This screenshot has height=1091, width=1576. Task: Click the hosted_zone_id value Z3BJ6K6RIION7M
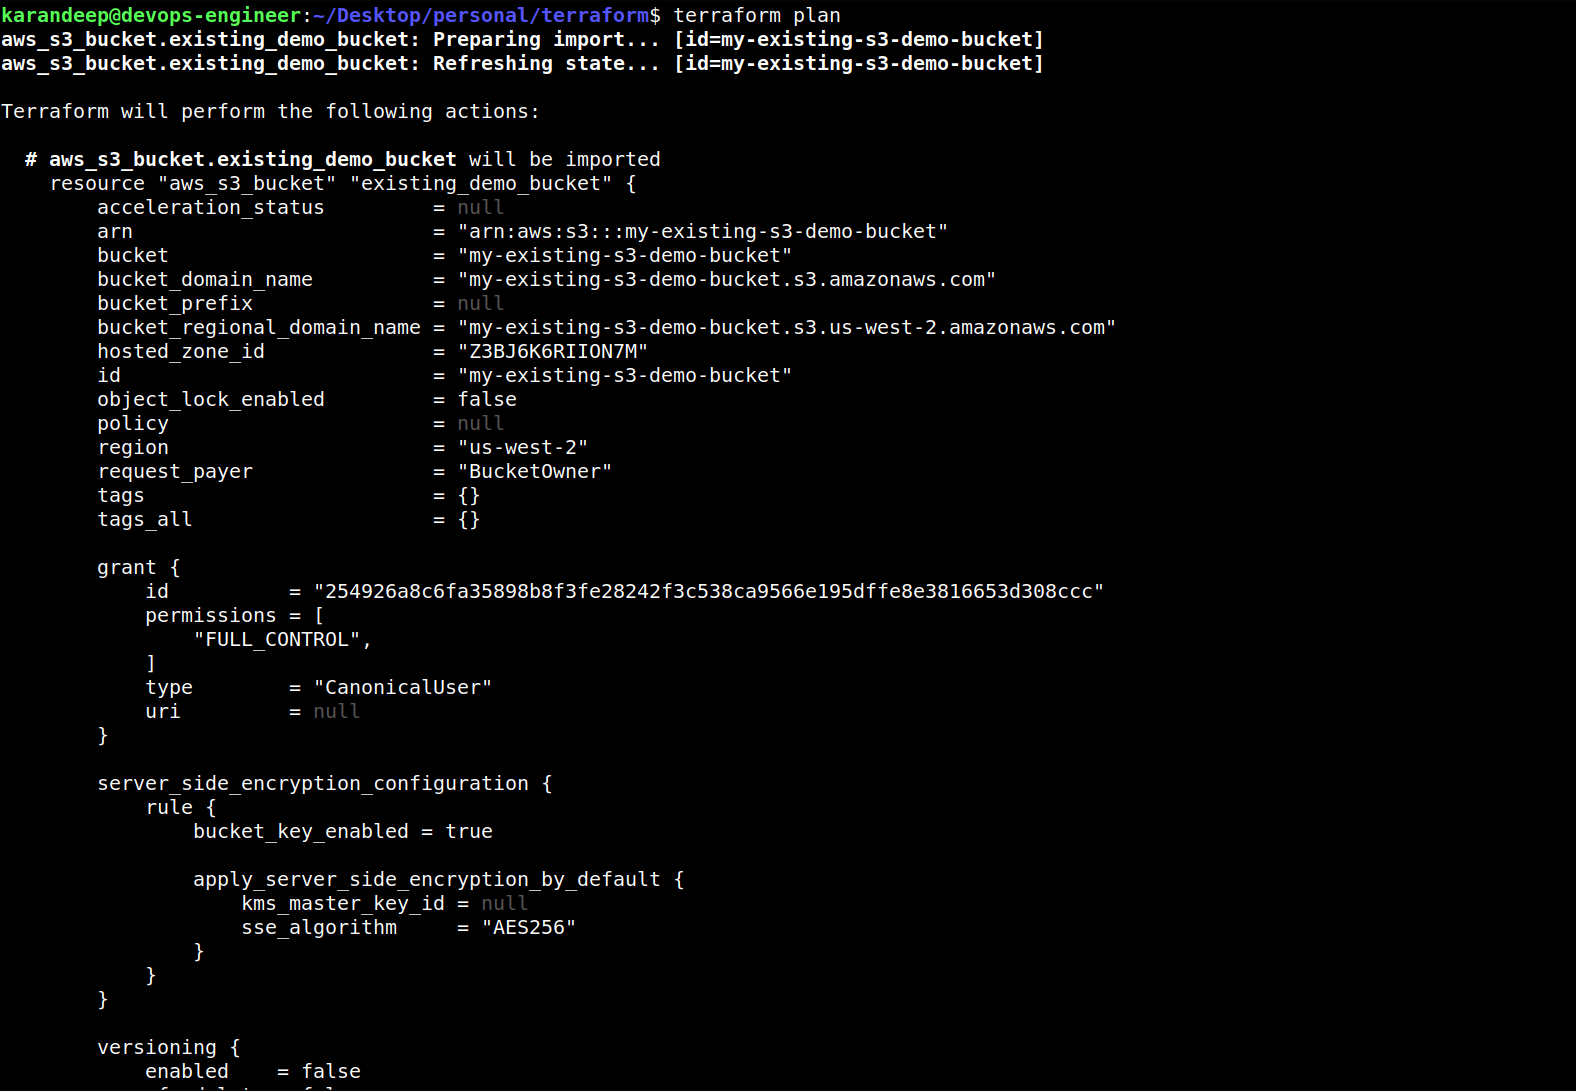click(553, 351)
